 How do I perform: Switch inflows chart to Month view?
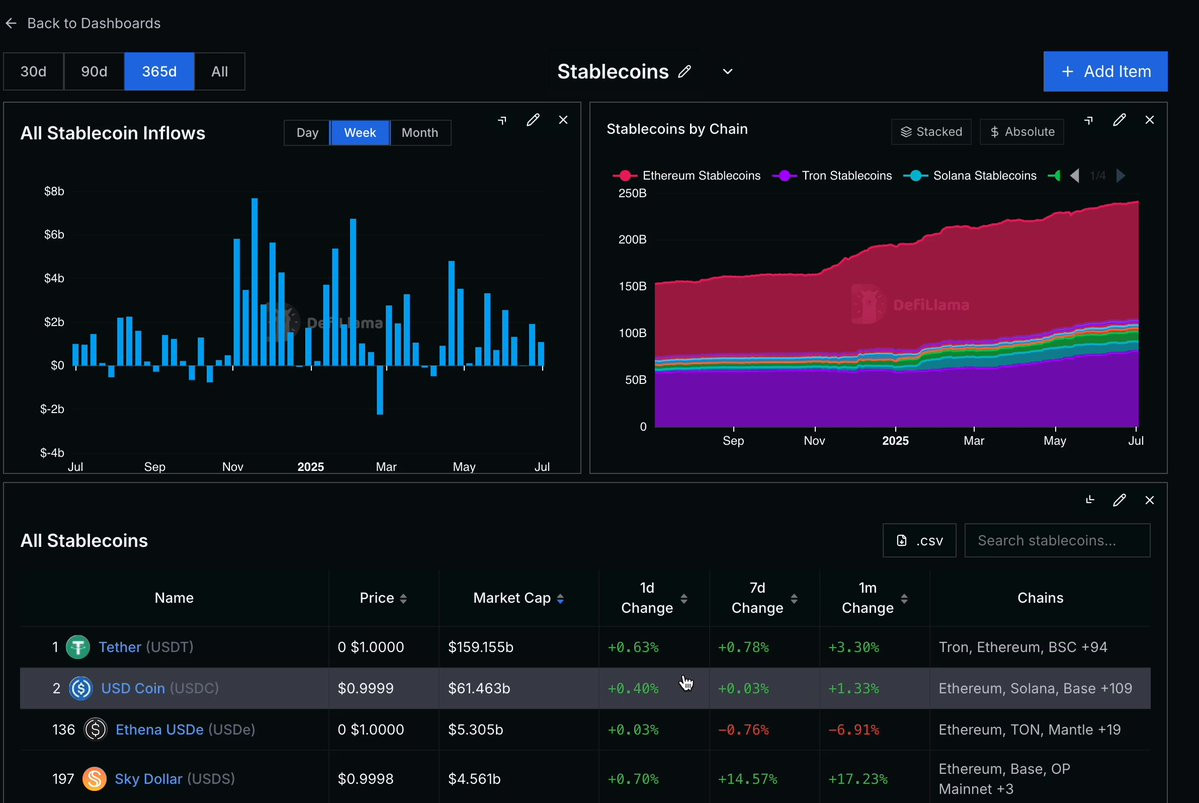(420, 132)
